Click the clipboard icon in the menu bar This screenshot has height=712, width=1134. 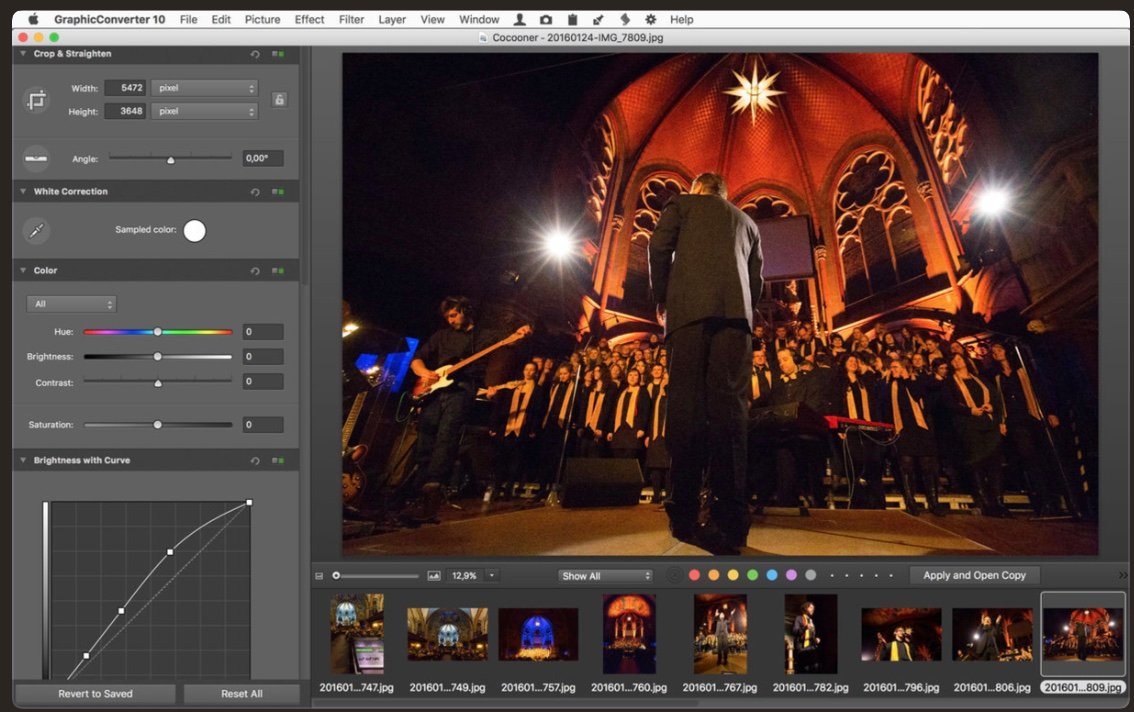point(572,20)
